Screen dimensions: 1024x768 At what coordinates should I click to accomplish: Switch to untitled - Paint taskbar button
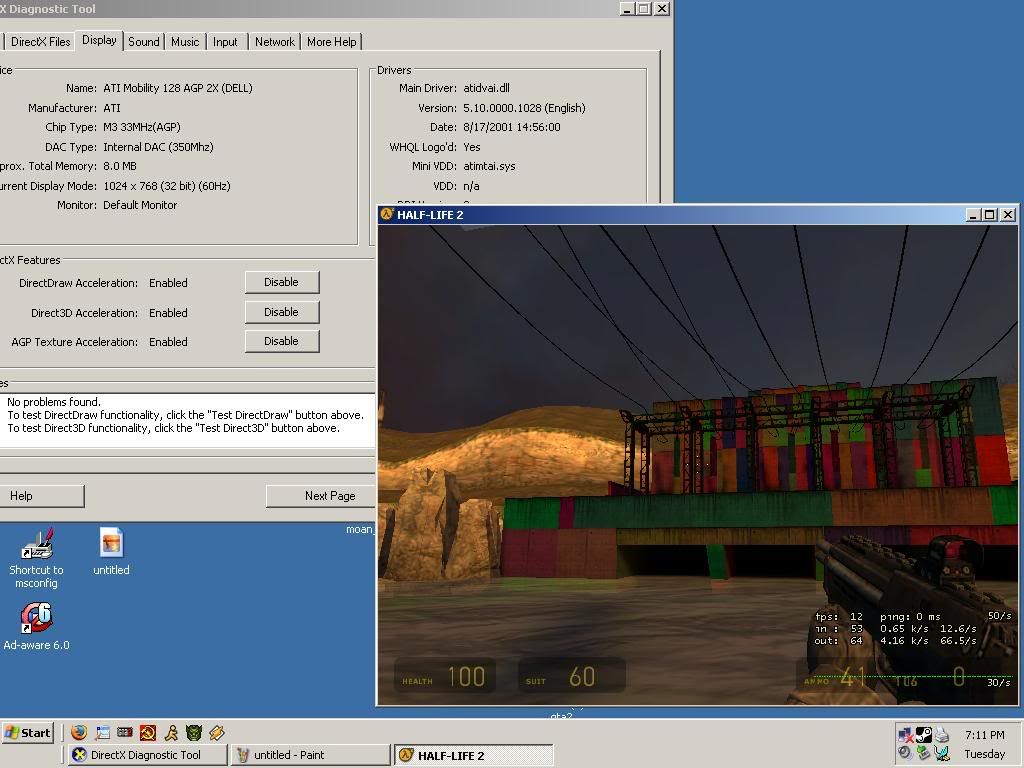point(311,755)
